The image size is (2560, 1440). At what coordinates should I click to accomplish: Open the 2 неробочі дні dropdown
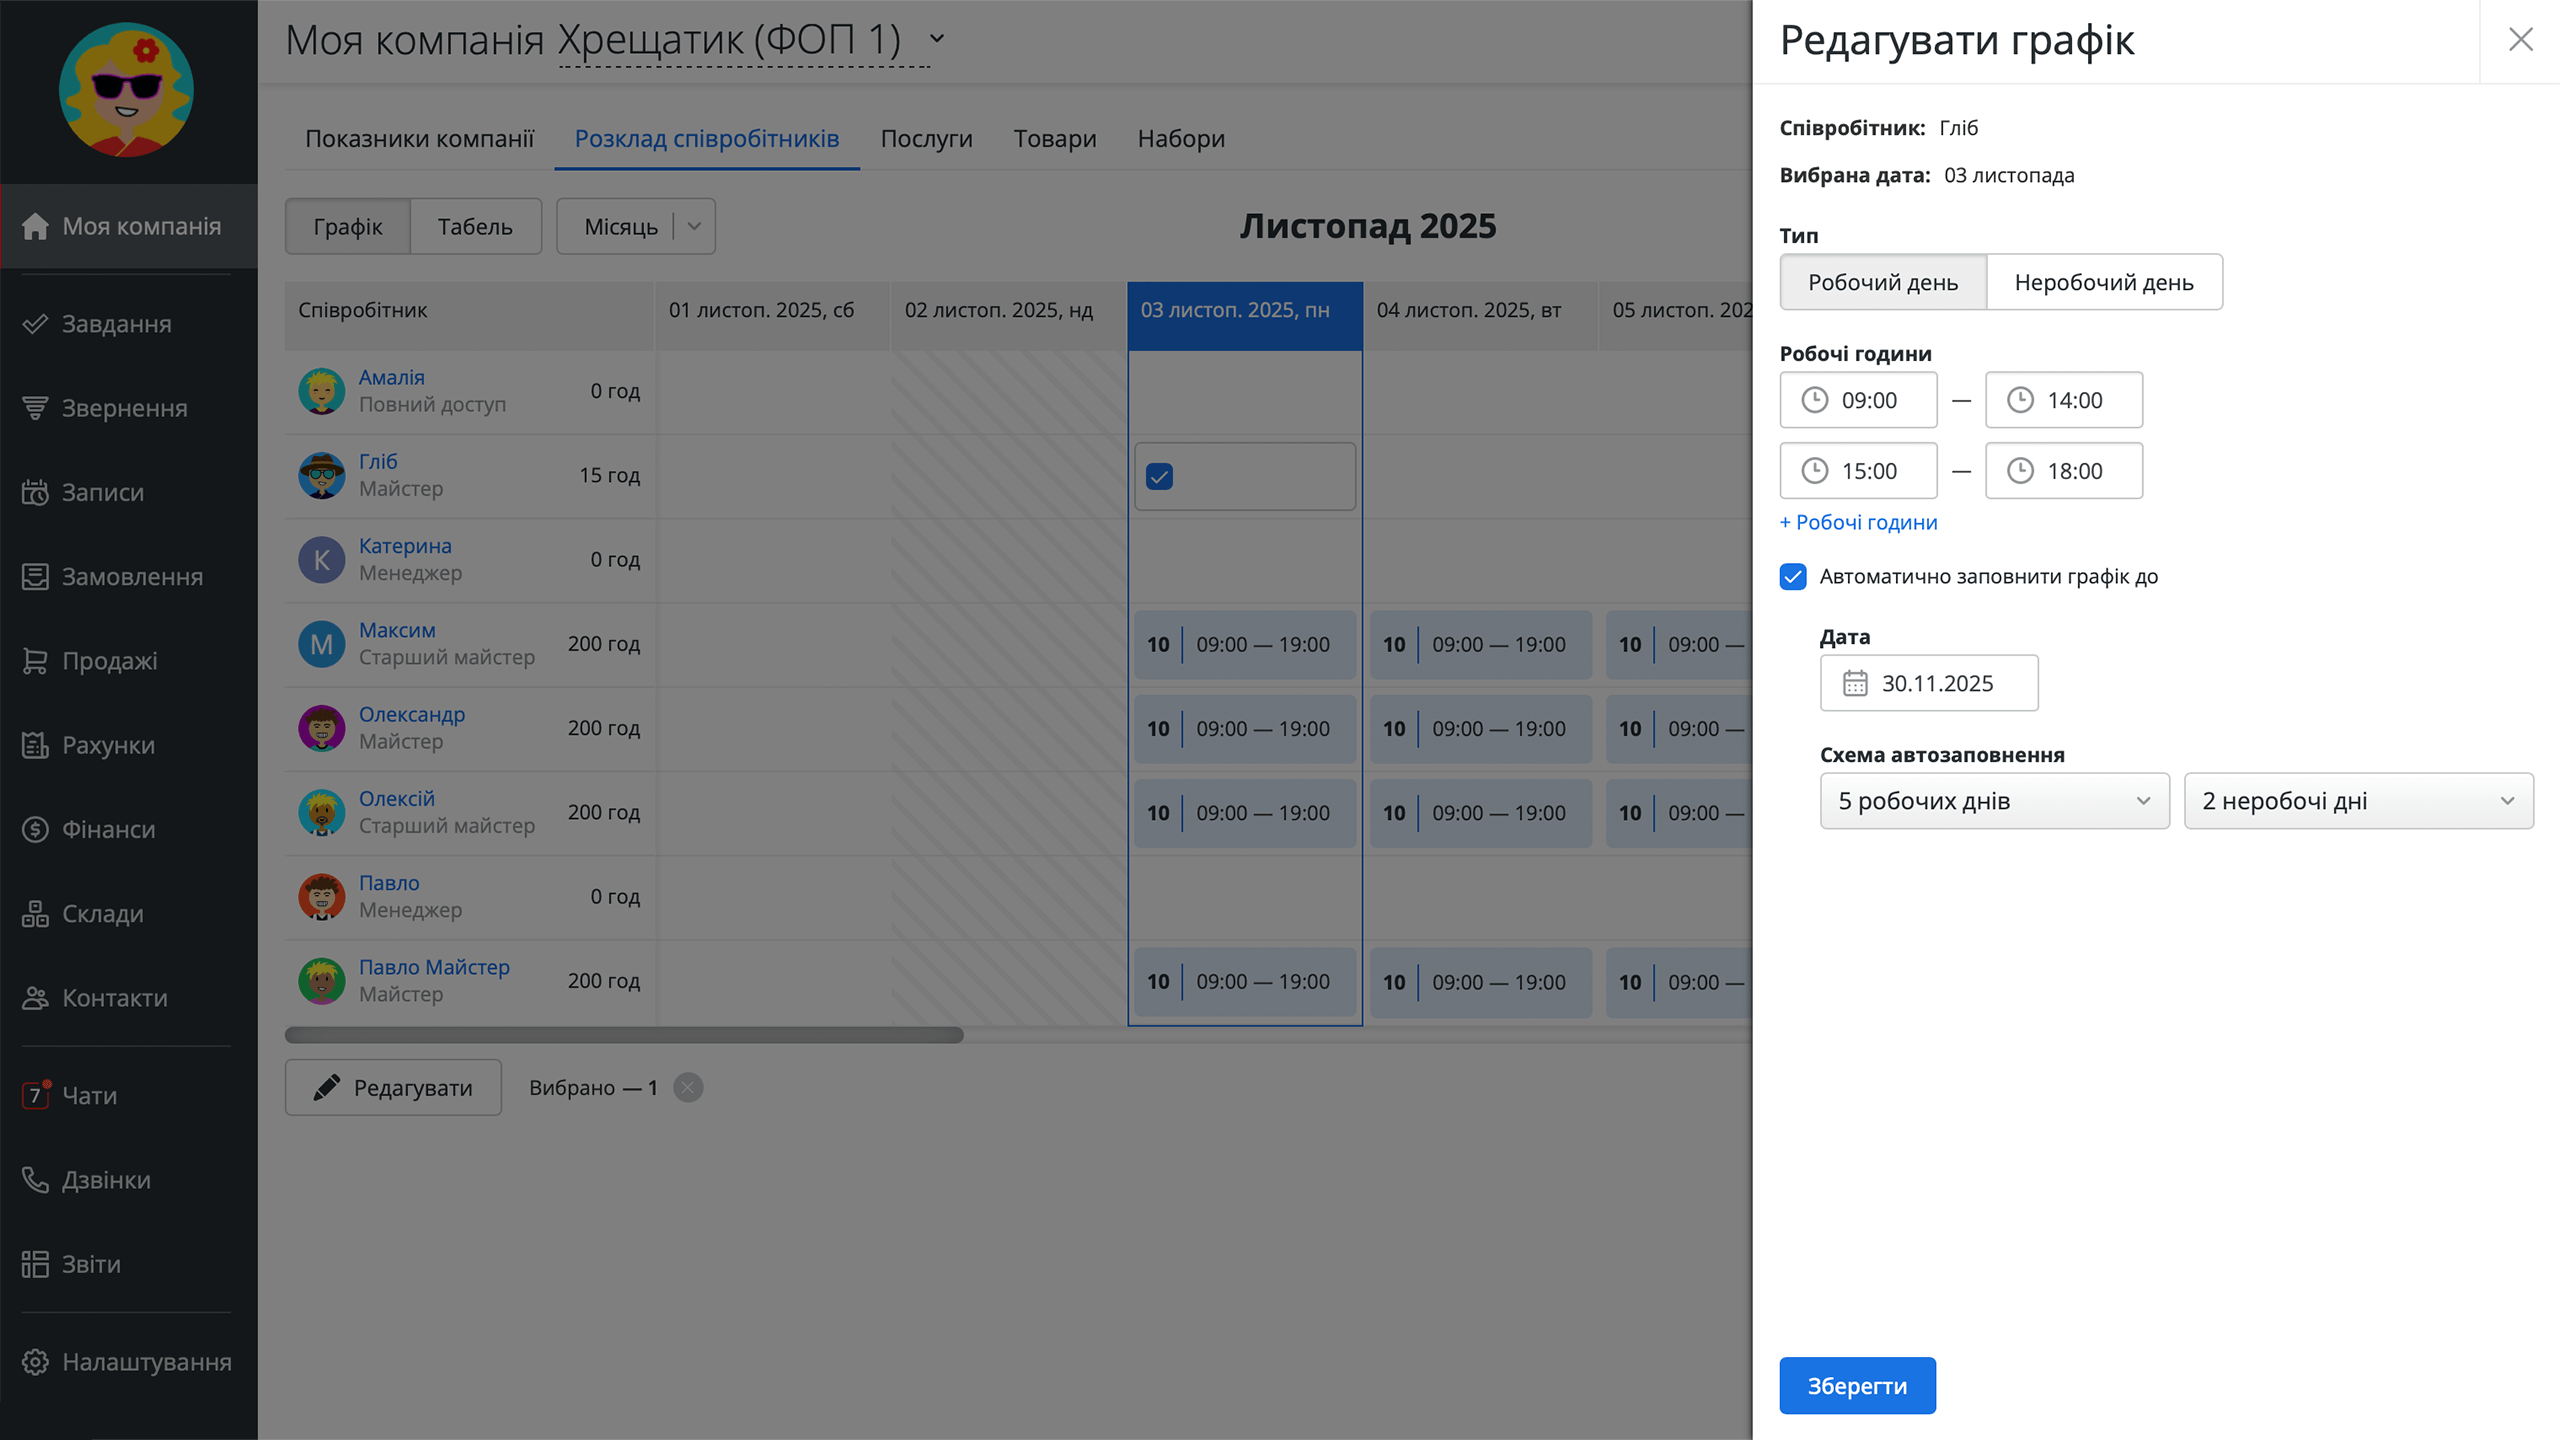[2358, 801]
